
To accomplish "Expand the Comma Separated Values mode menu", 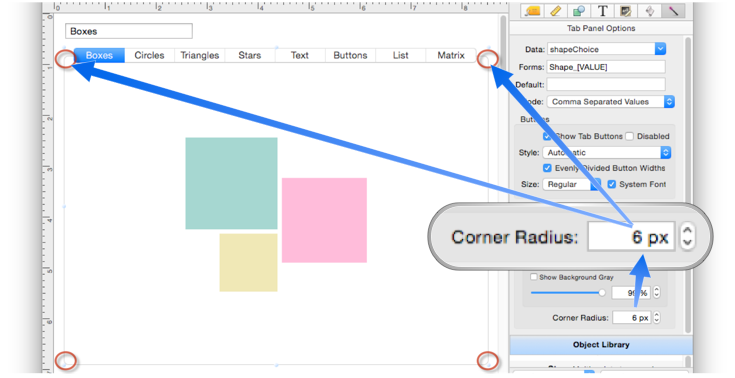I will click(x=610, y=102).
